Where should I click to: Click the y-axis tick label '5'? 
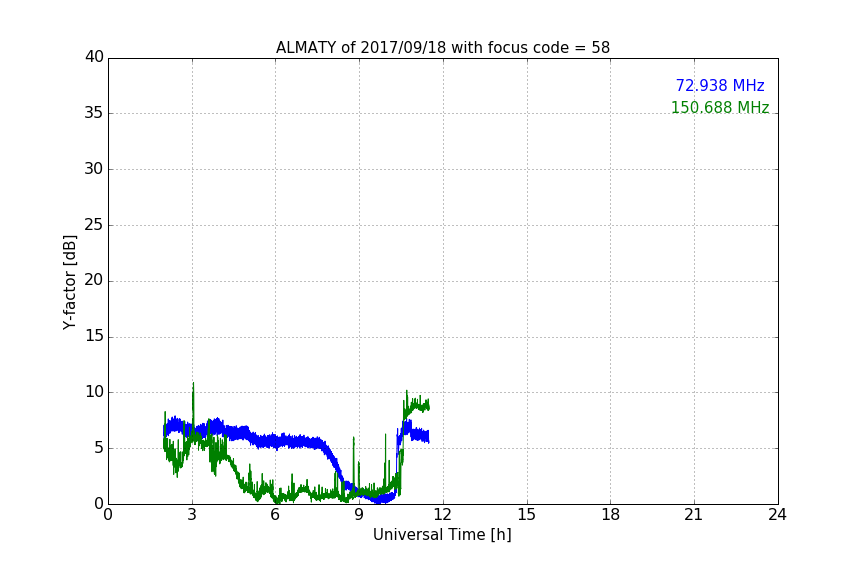[x=99, y=448]
